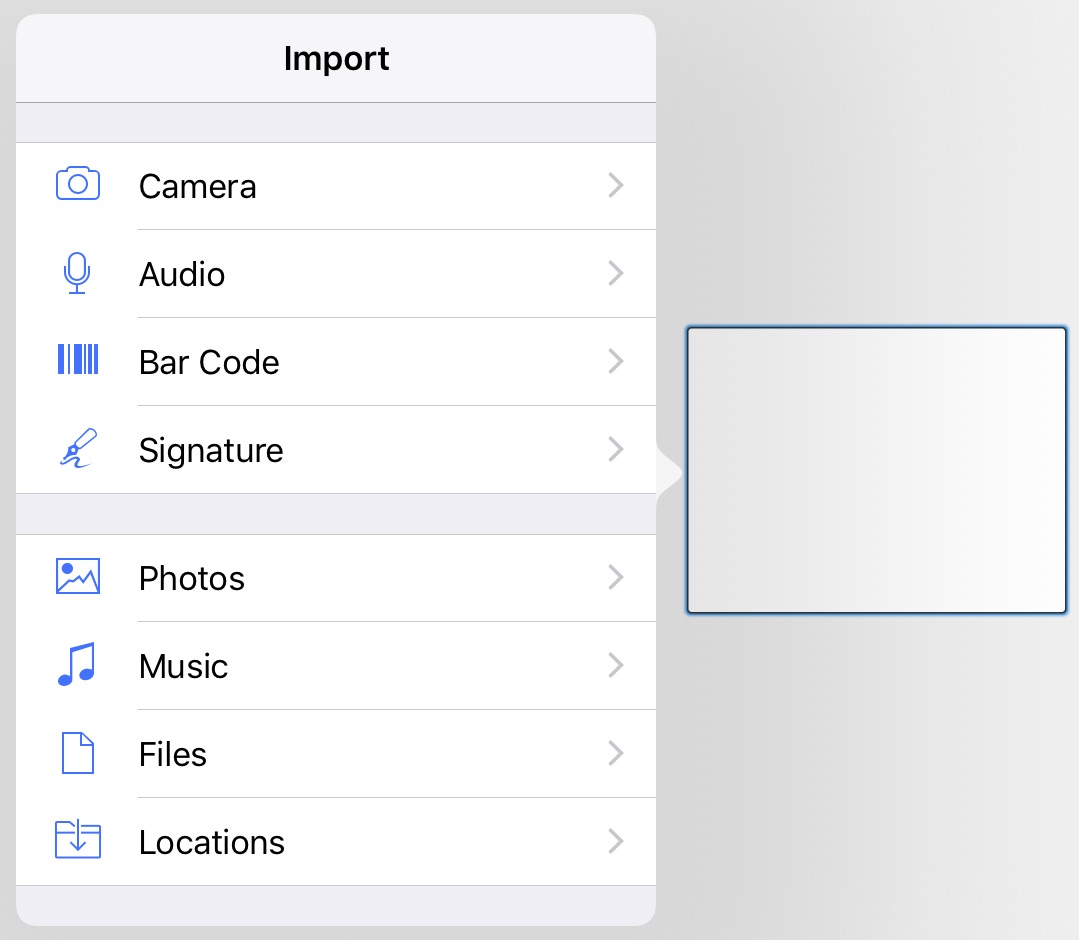Tap the Bar Code icon
Image resolution: width=1079 pixels, height=940 pixels.
[x=78, y=360]
